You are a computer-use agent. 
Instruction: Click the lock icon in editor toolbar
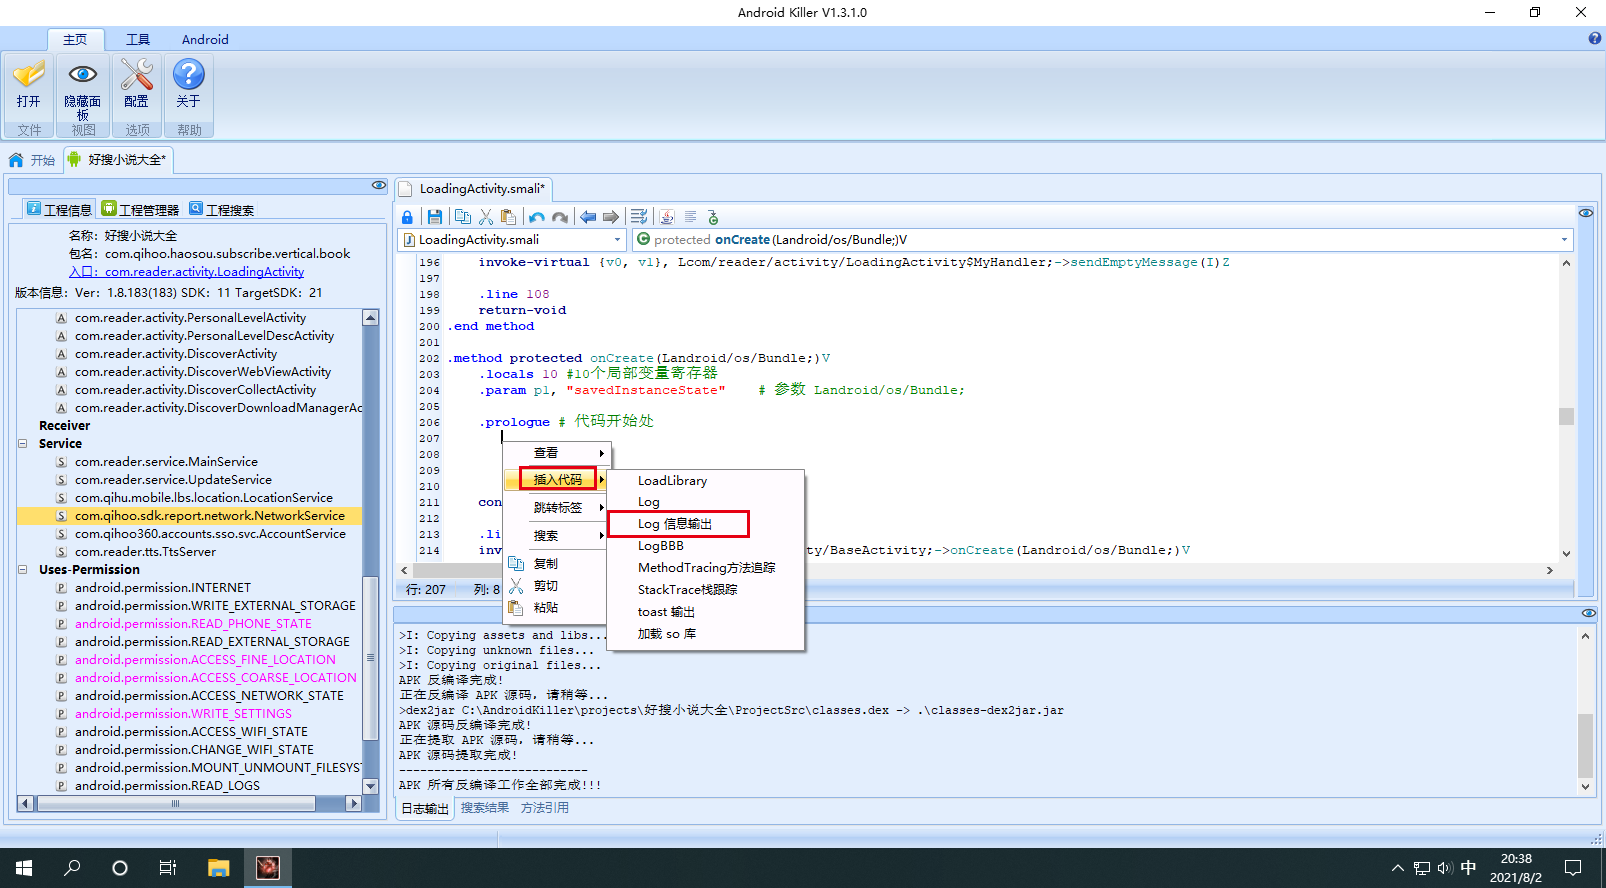click(x=408, y=217)
